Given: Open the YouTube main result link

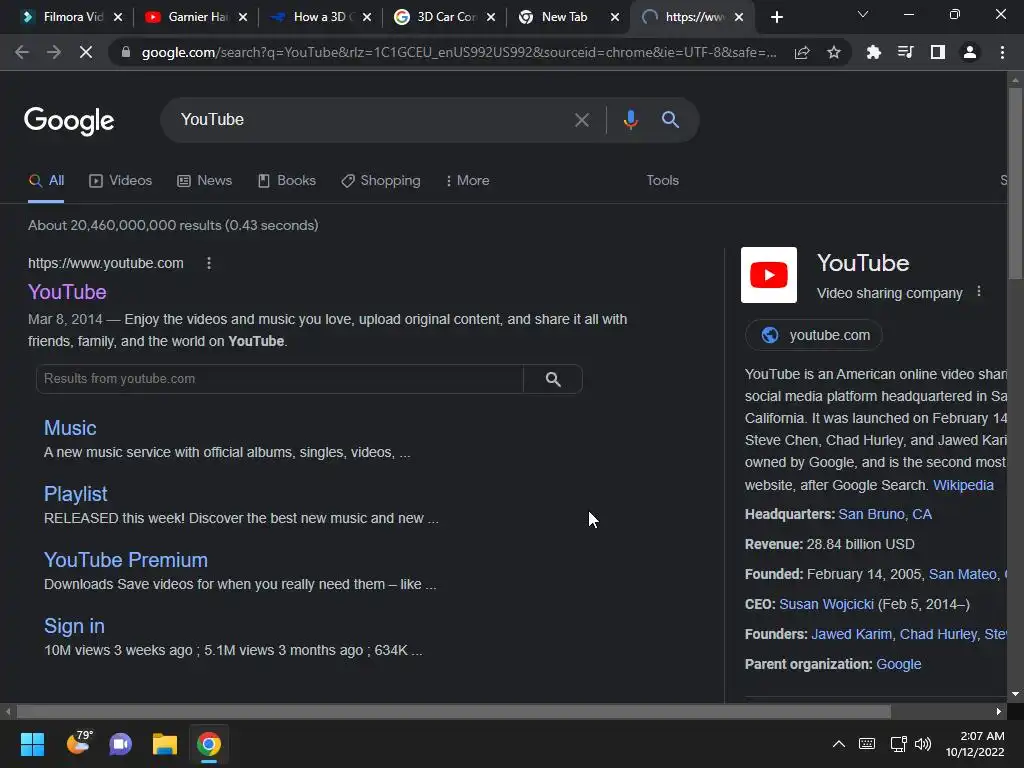Looking at the screenshot, I should point(67,292).
